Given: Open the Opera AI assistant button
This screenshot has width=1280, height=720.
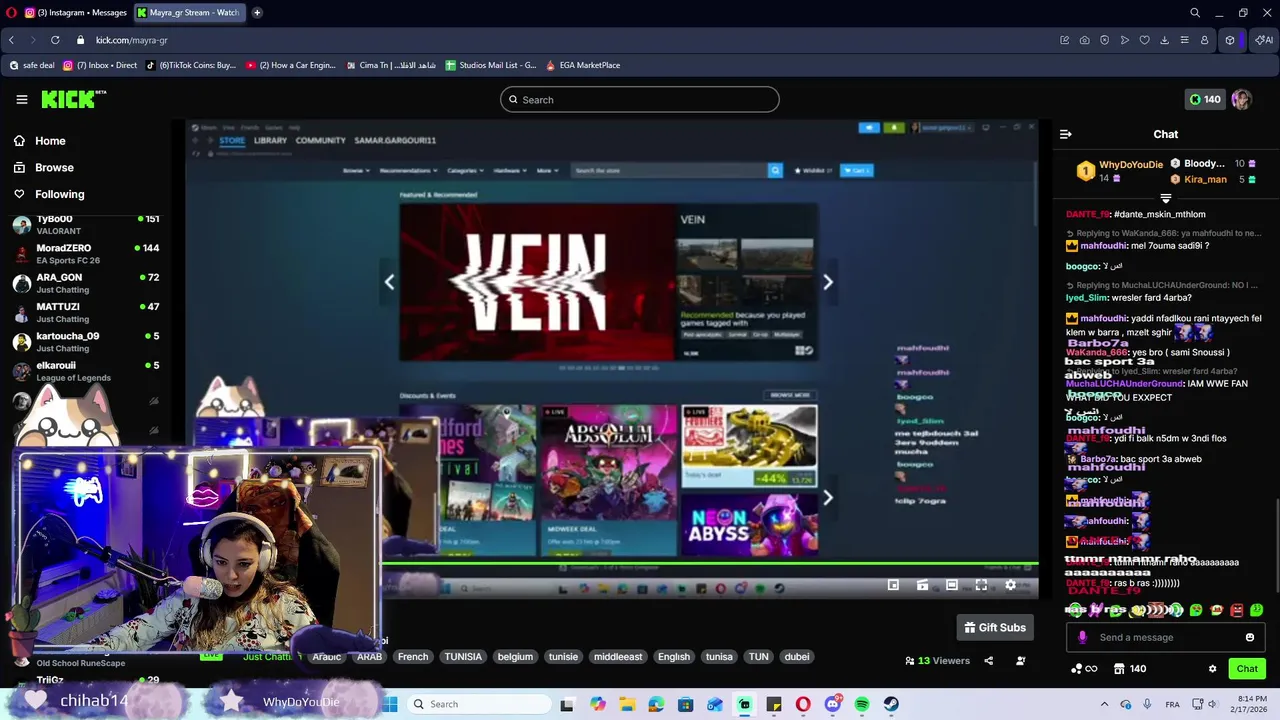Looking at the screenshot, I should 1264,40.
